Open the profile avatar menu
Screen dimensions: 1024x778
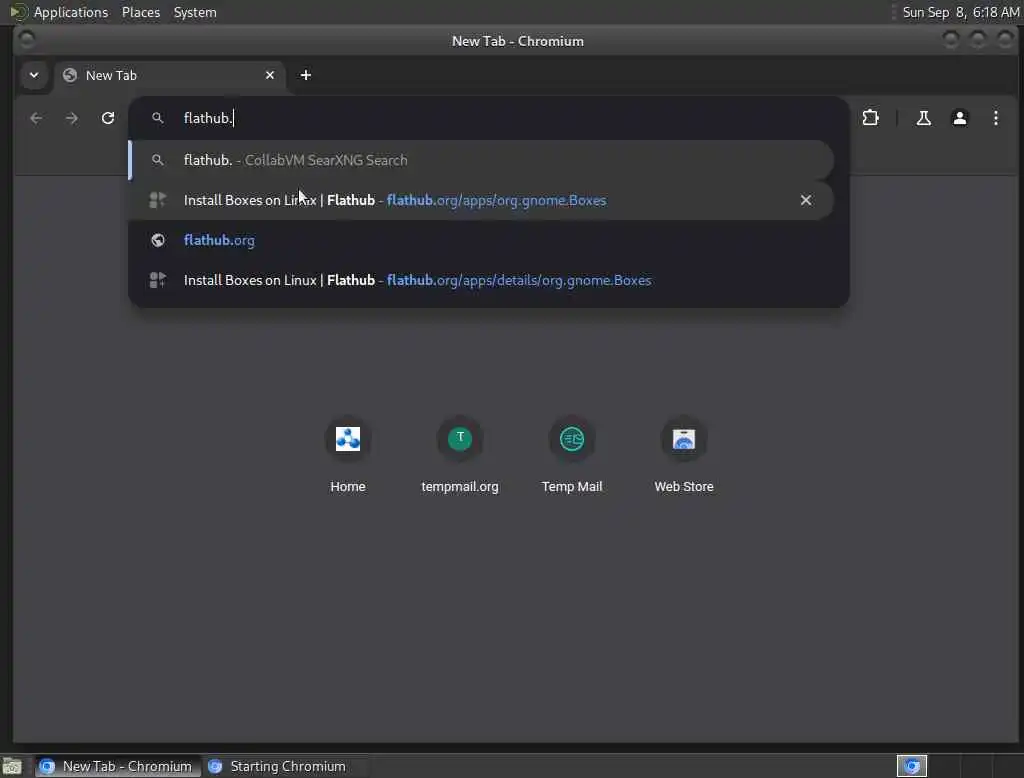[959, 118]
